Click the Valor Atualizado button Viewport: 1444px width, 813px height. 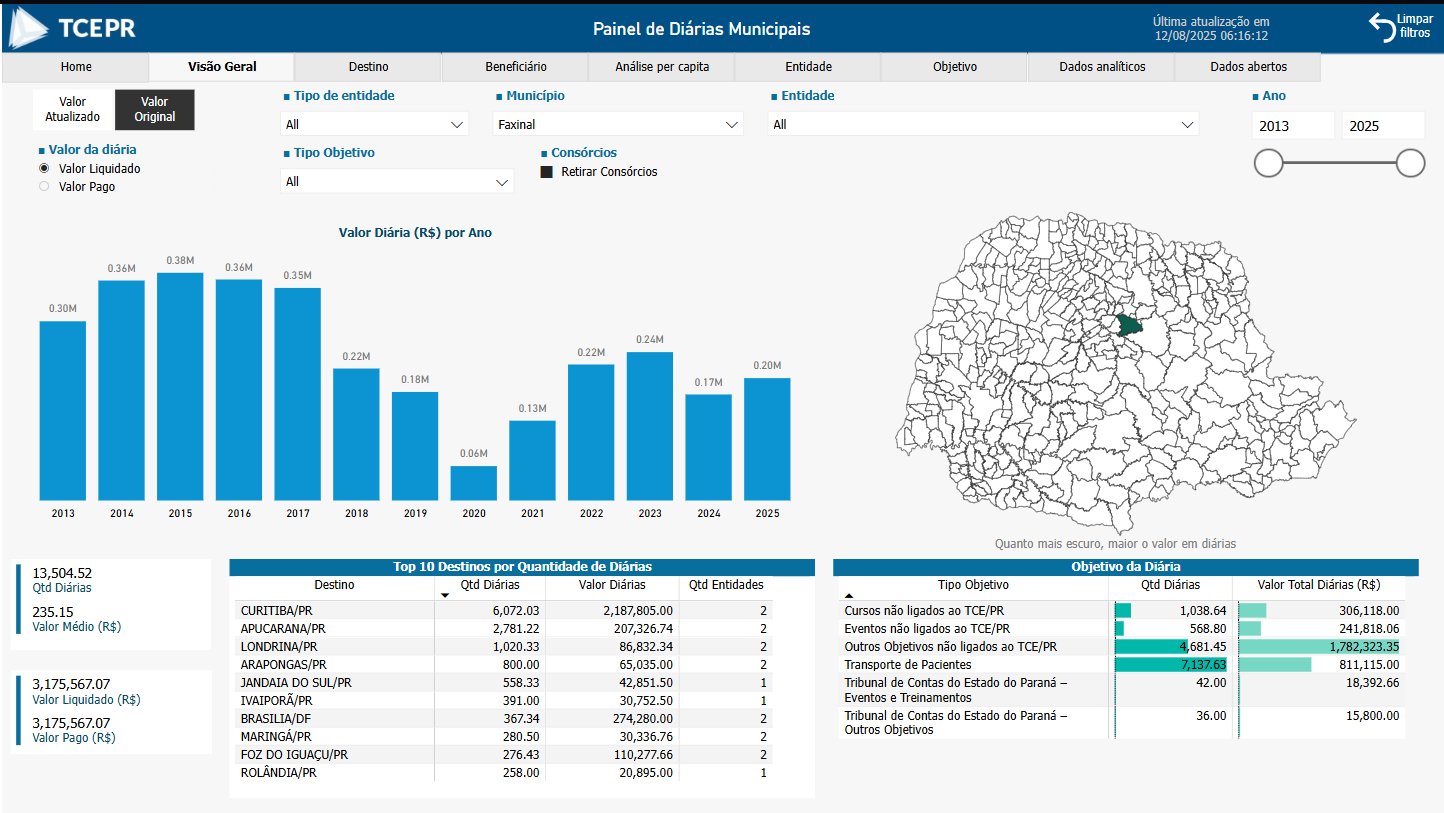[x=73, y=109]
